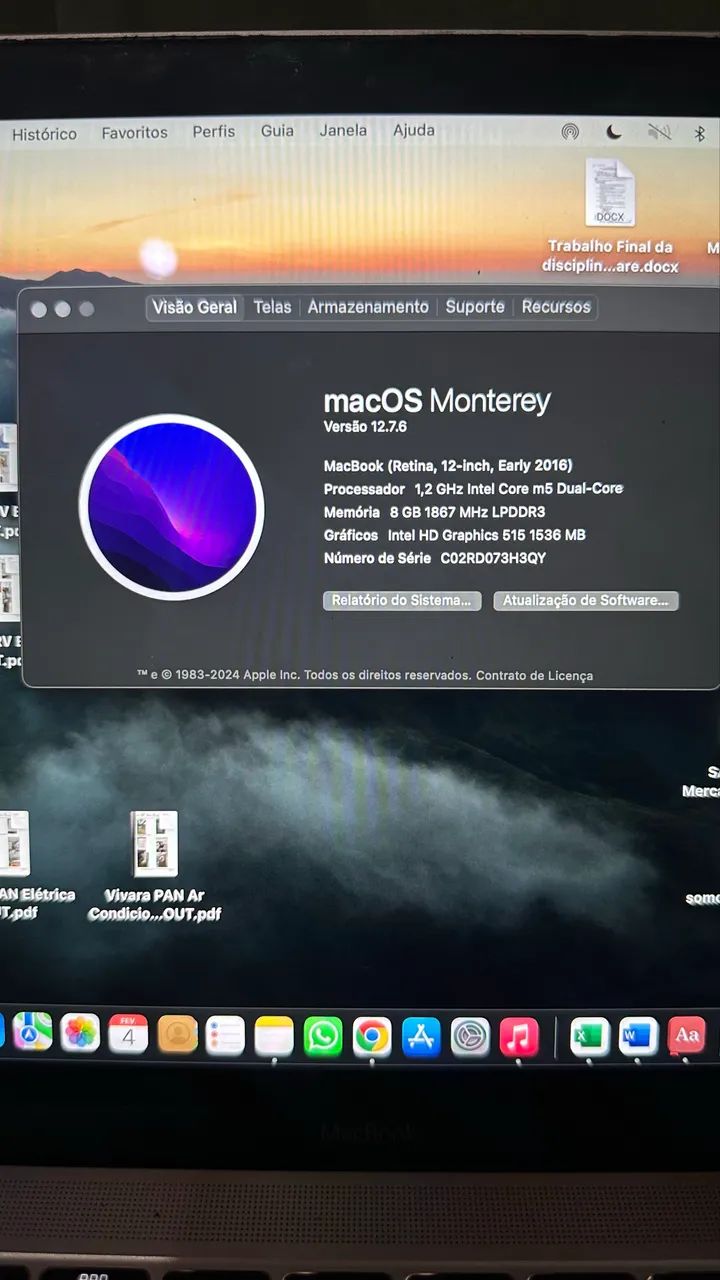Click the Versão 12.7.6 text
Image resolution: width=720 pixels, height=1280 pixels.
[x=365, y=427]
